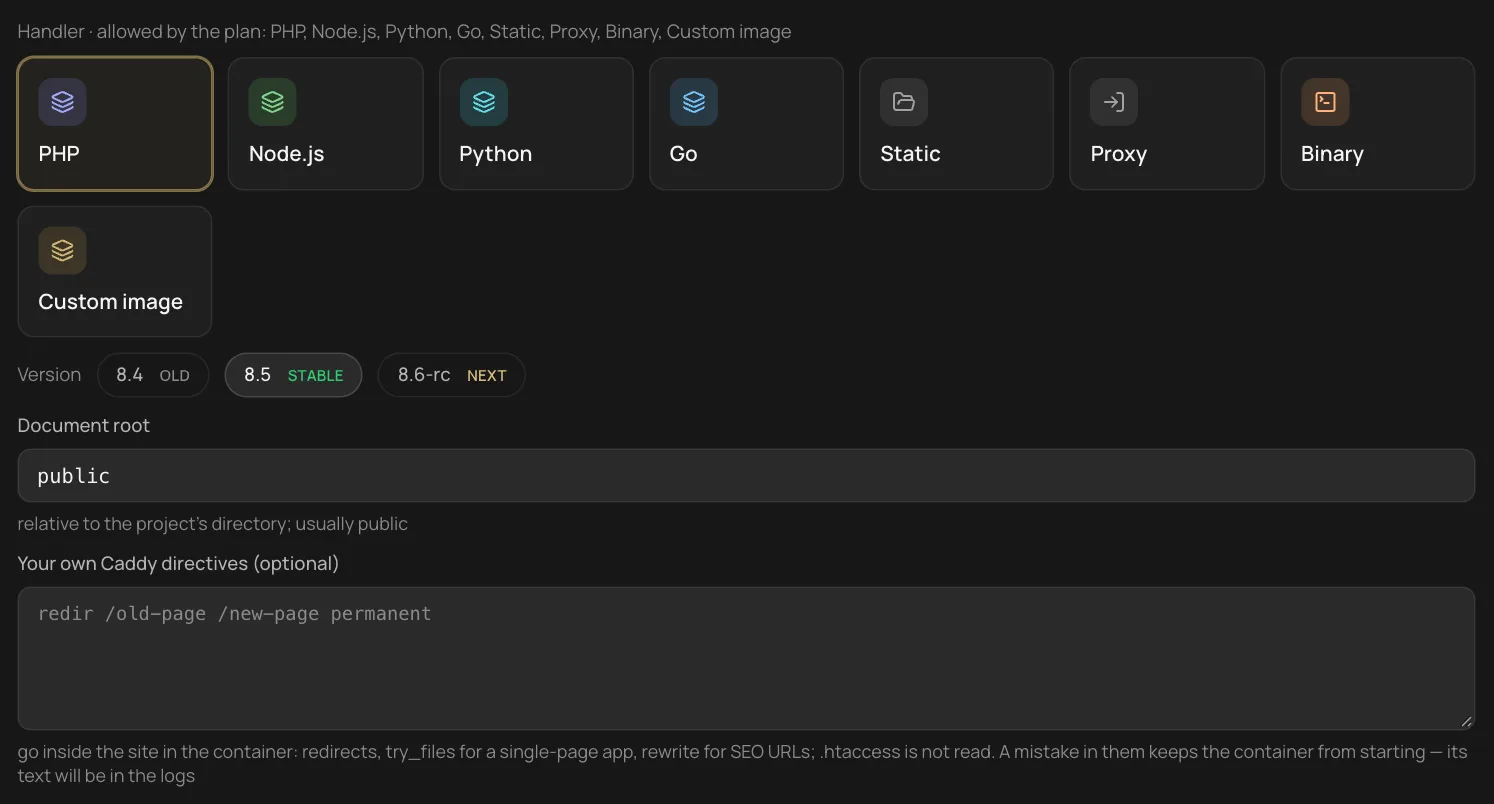Focus the Document root input field
The height and width of the screenshot is (804, 1494).
click(x=746, y=475)
